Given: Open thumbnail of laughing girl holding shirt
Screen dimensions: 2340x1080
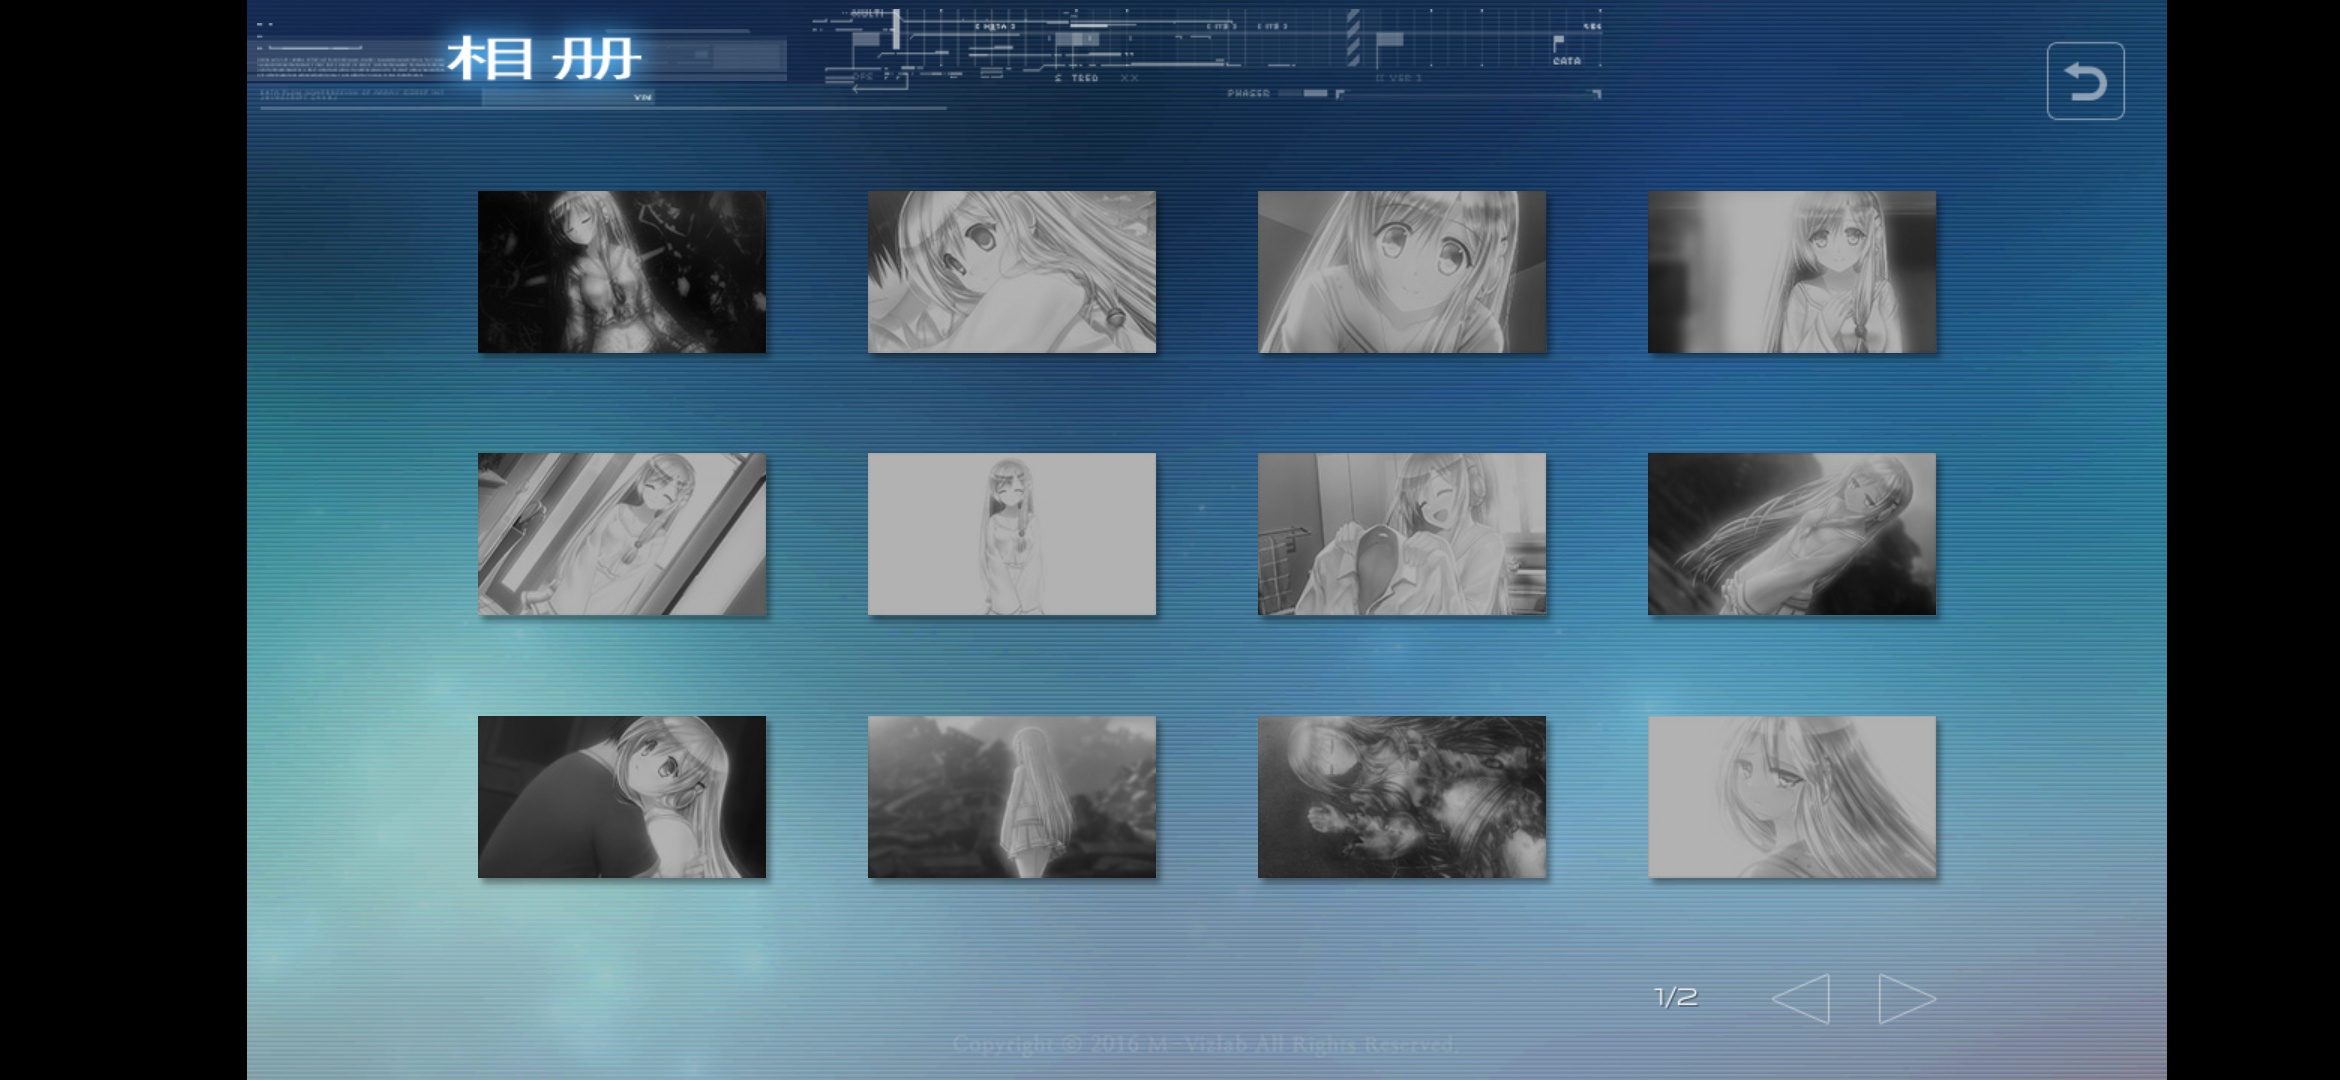Looking at the screenshot, I should (x=1402, y=534).
